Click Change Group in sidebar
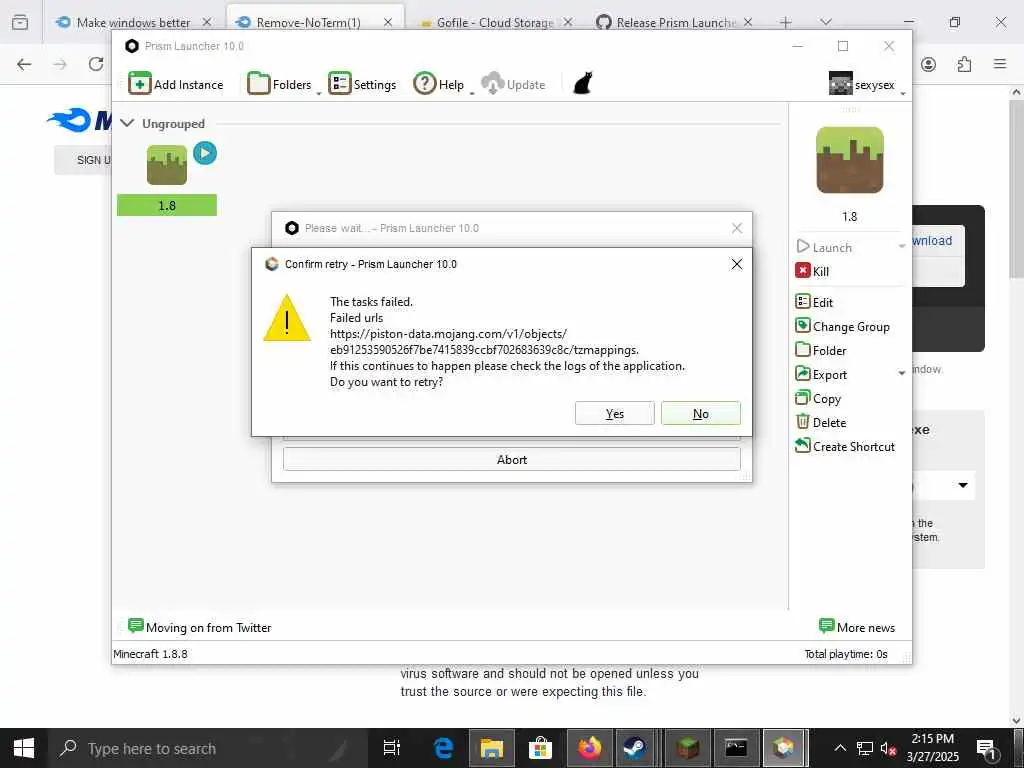Screen dimensions: 1024x768 point(842,327)
